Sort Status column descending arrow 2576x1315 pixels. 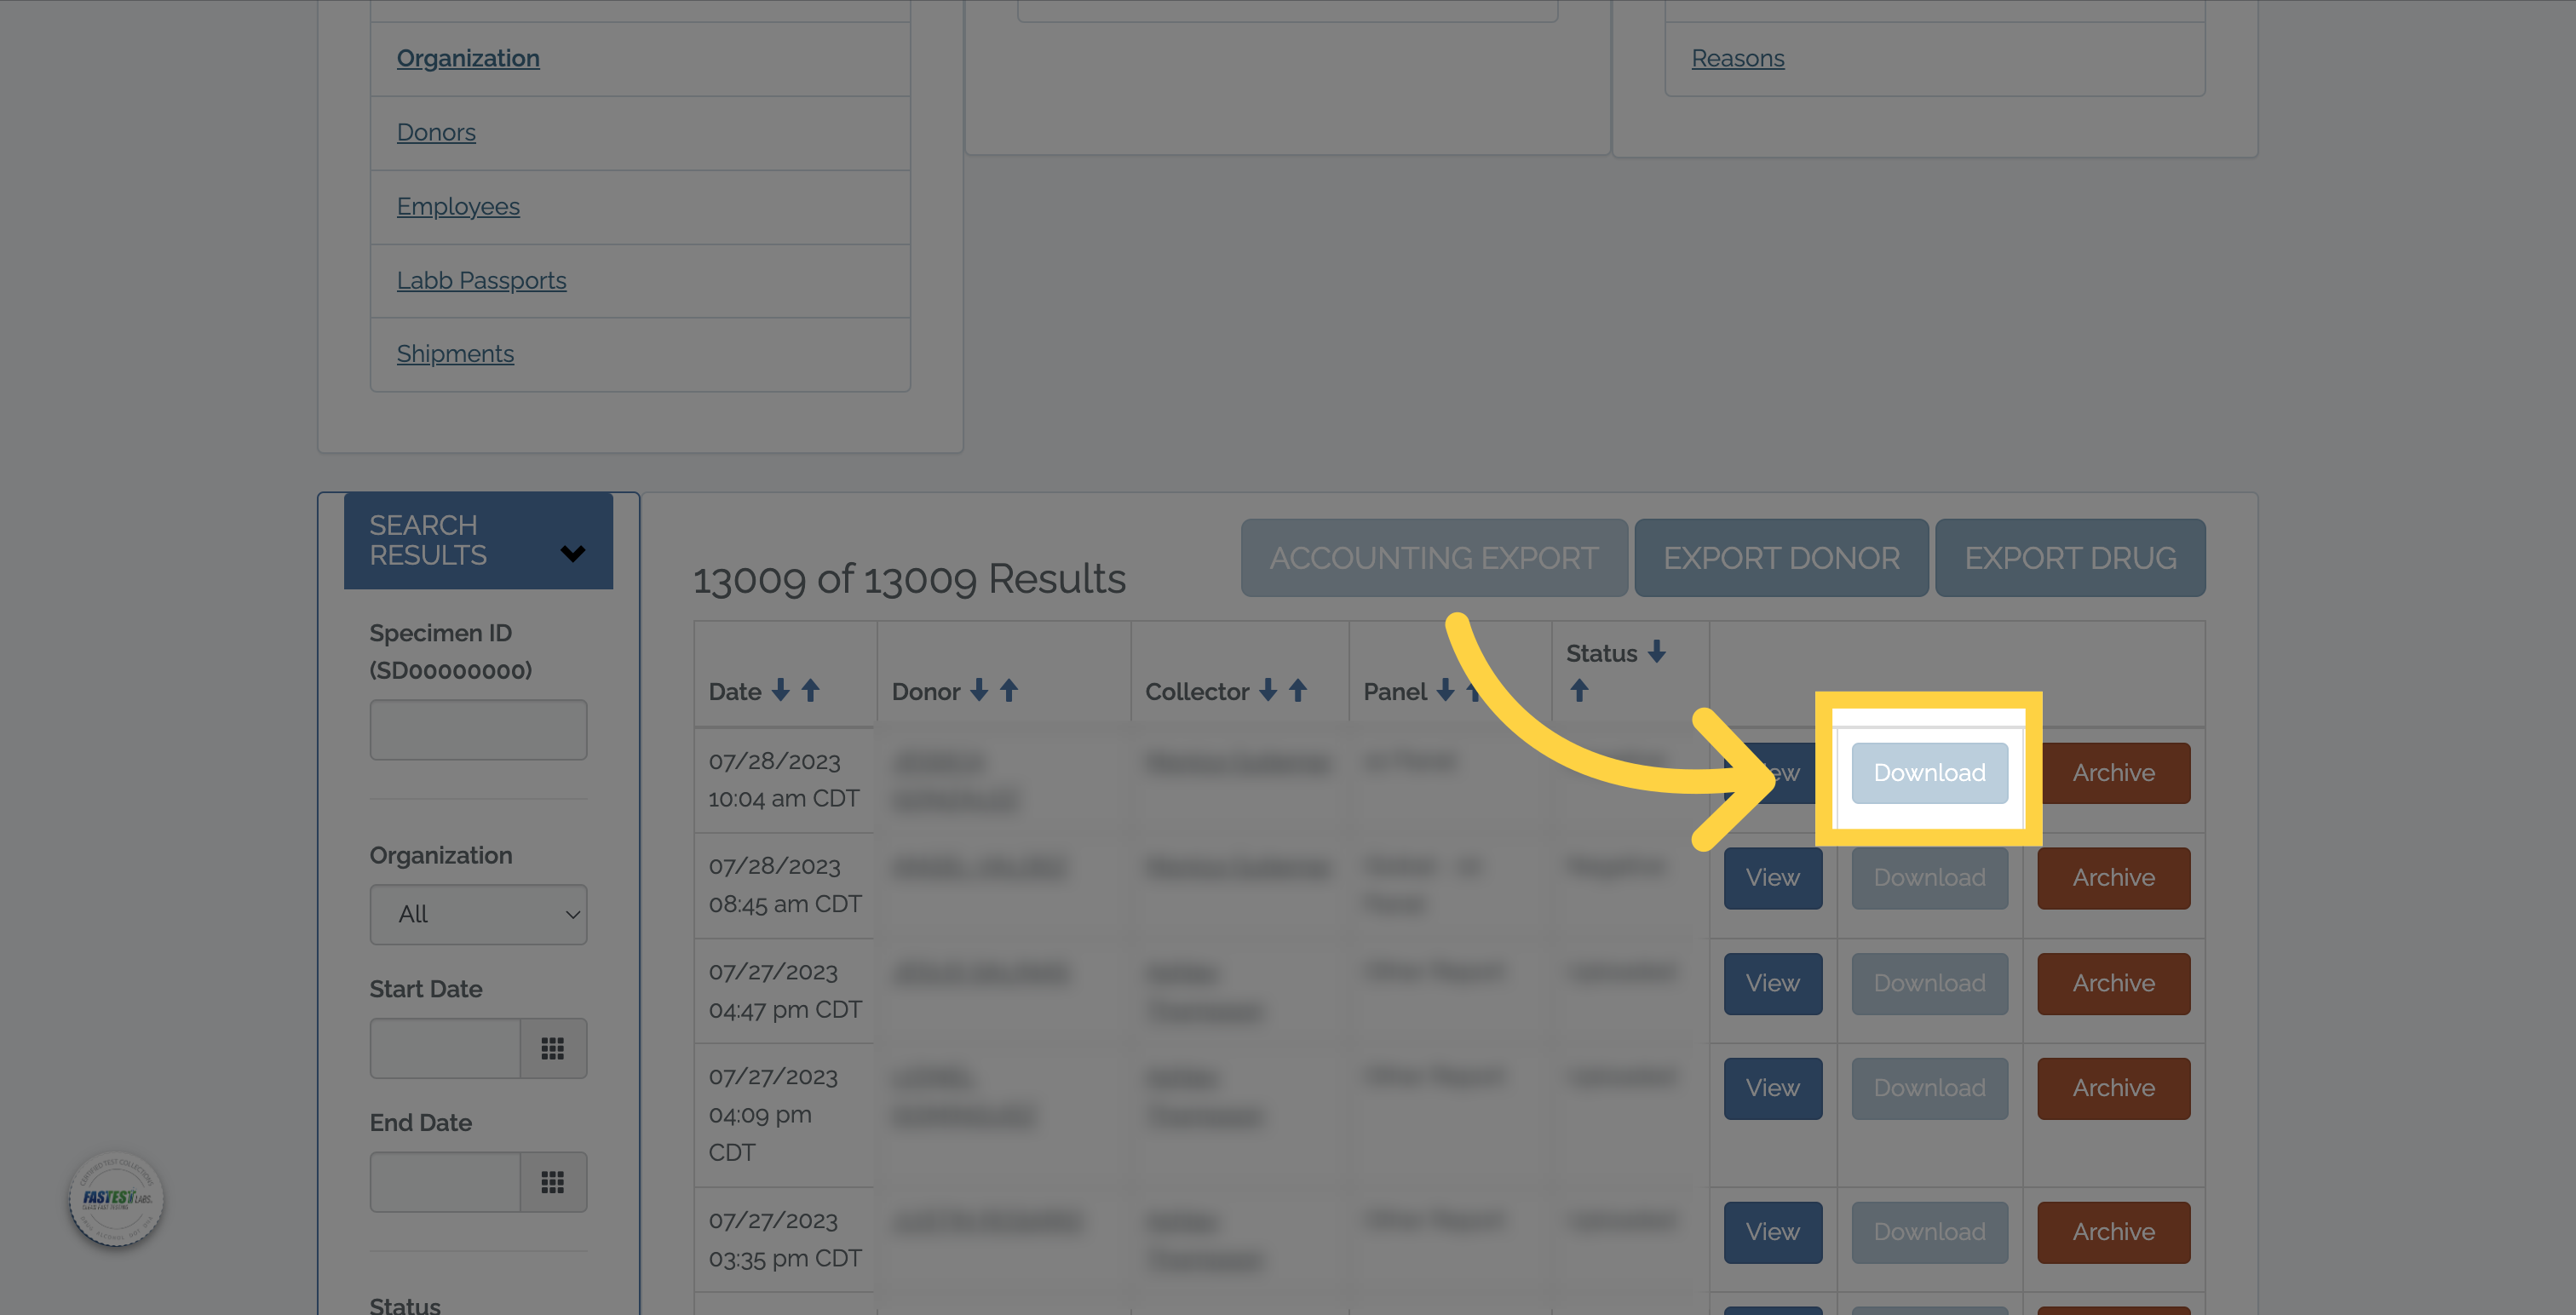click(1657, 652)
